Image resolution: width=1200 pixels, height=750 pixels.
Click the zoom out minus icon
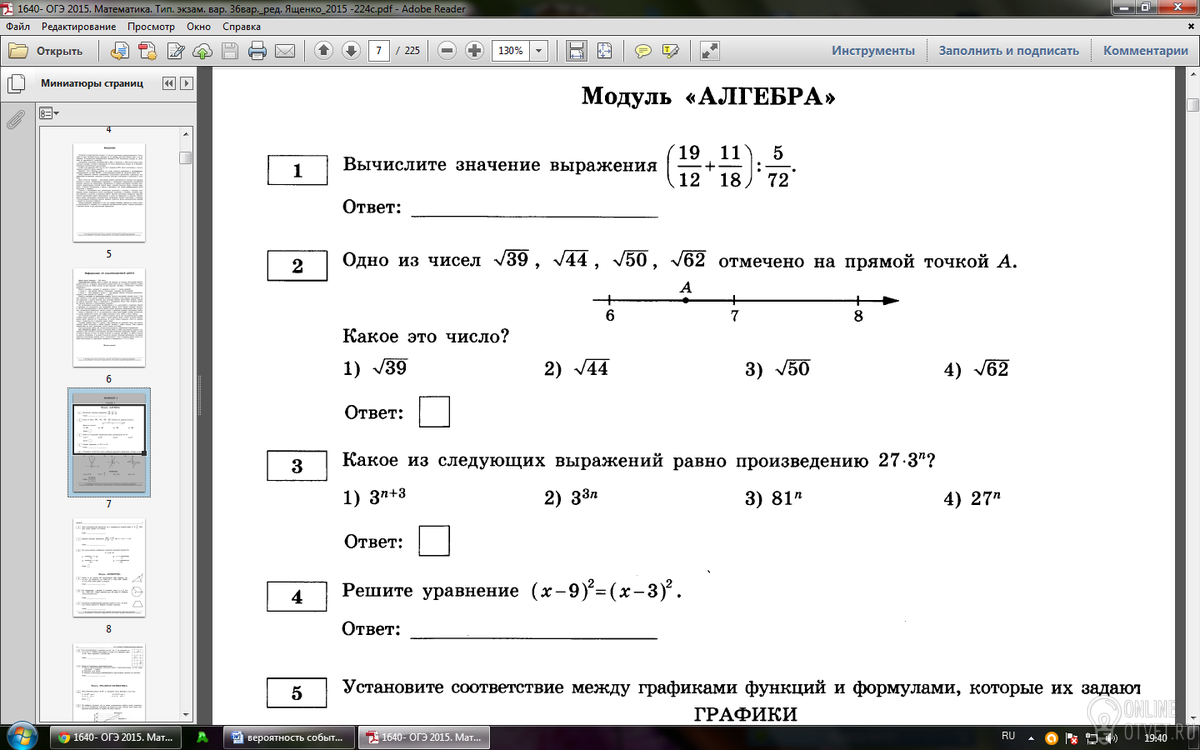click(447, 51)
